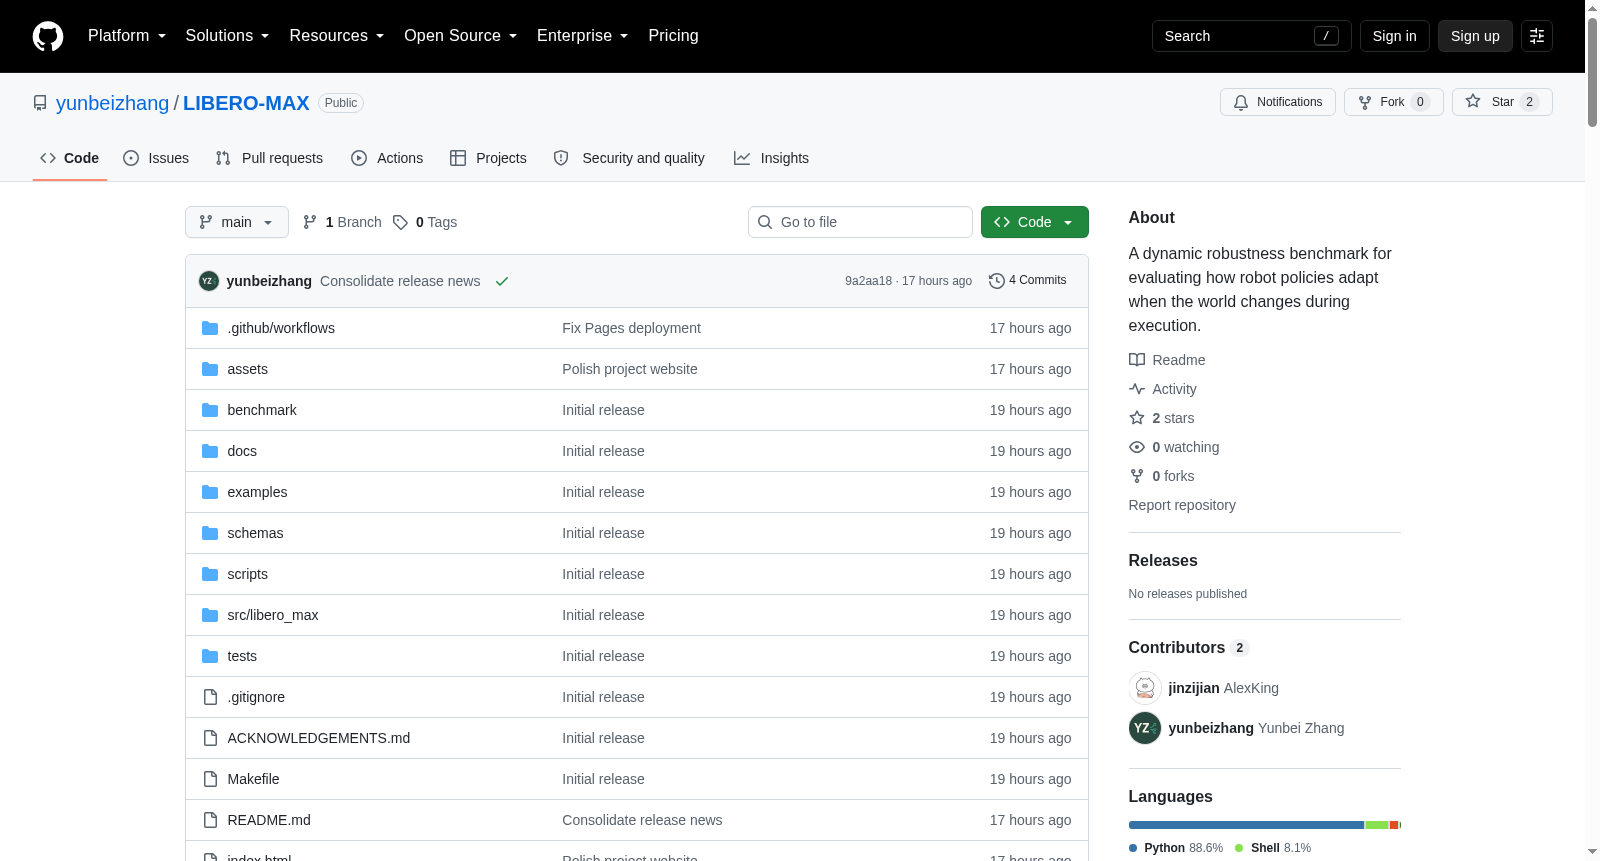Click the .gitignore file icon
The width and height of the screenshot is (1600, 861).
210,697
